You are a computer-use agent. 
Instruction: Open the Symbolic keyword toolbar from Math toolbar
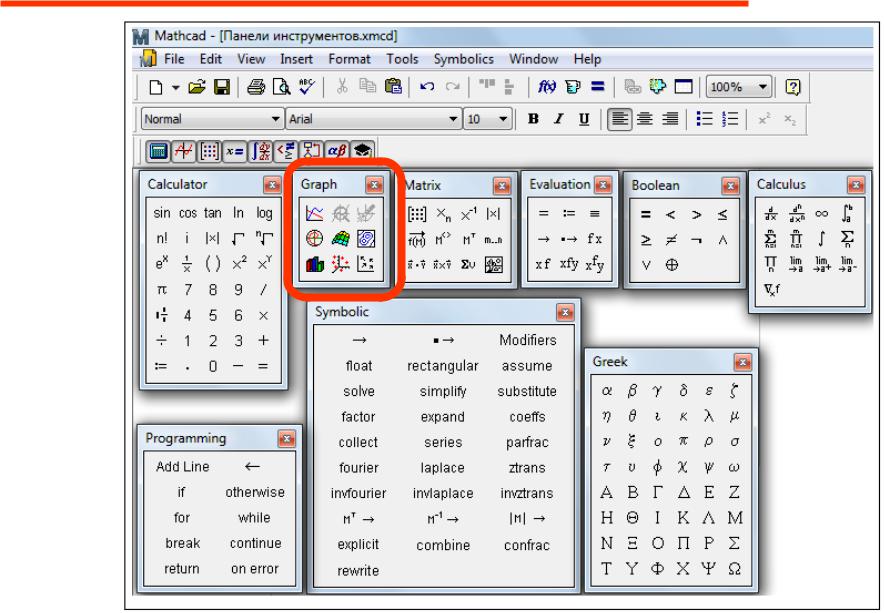coord(363,151)
